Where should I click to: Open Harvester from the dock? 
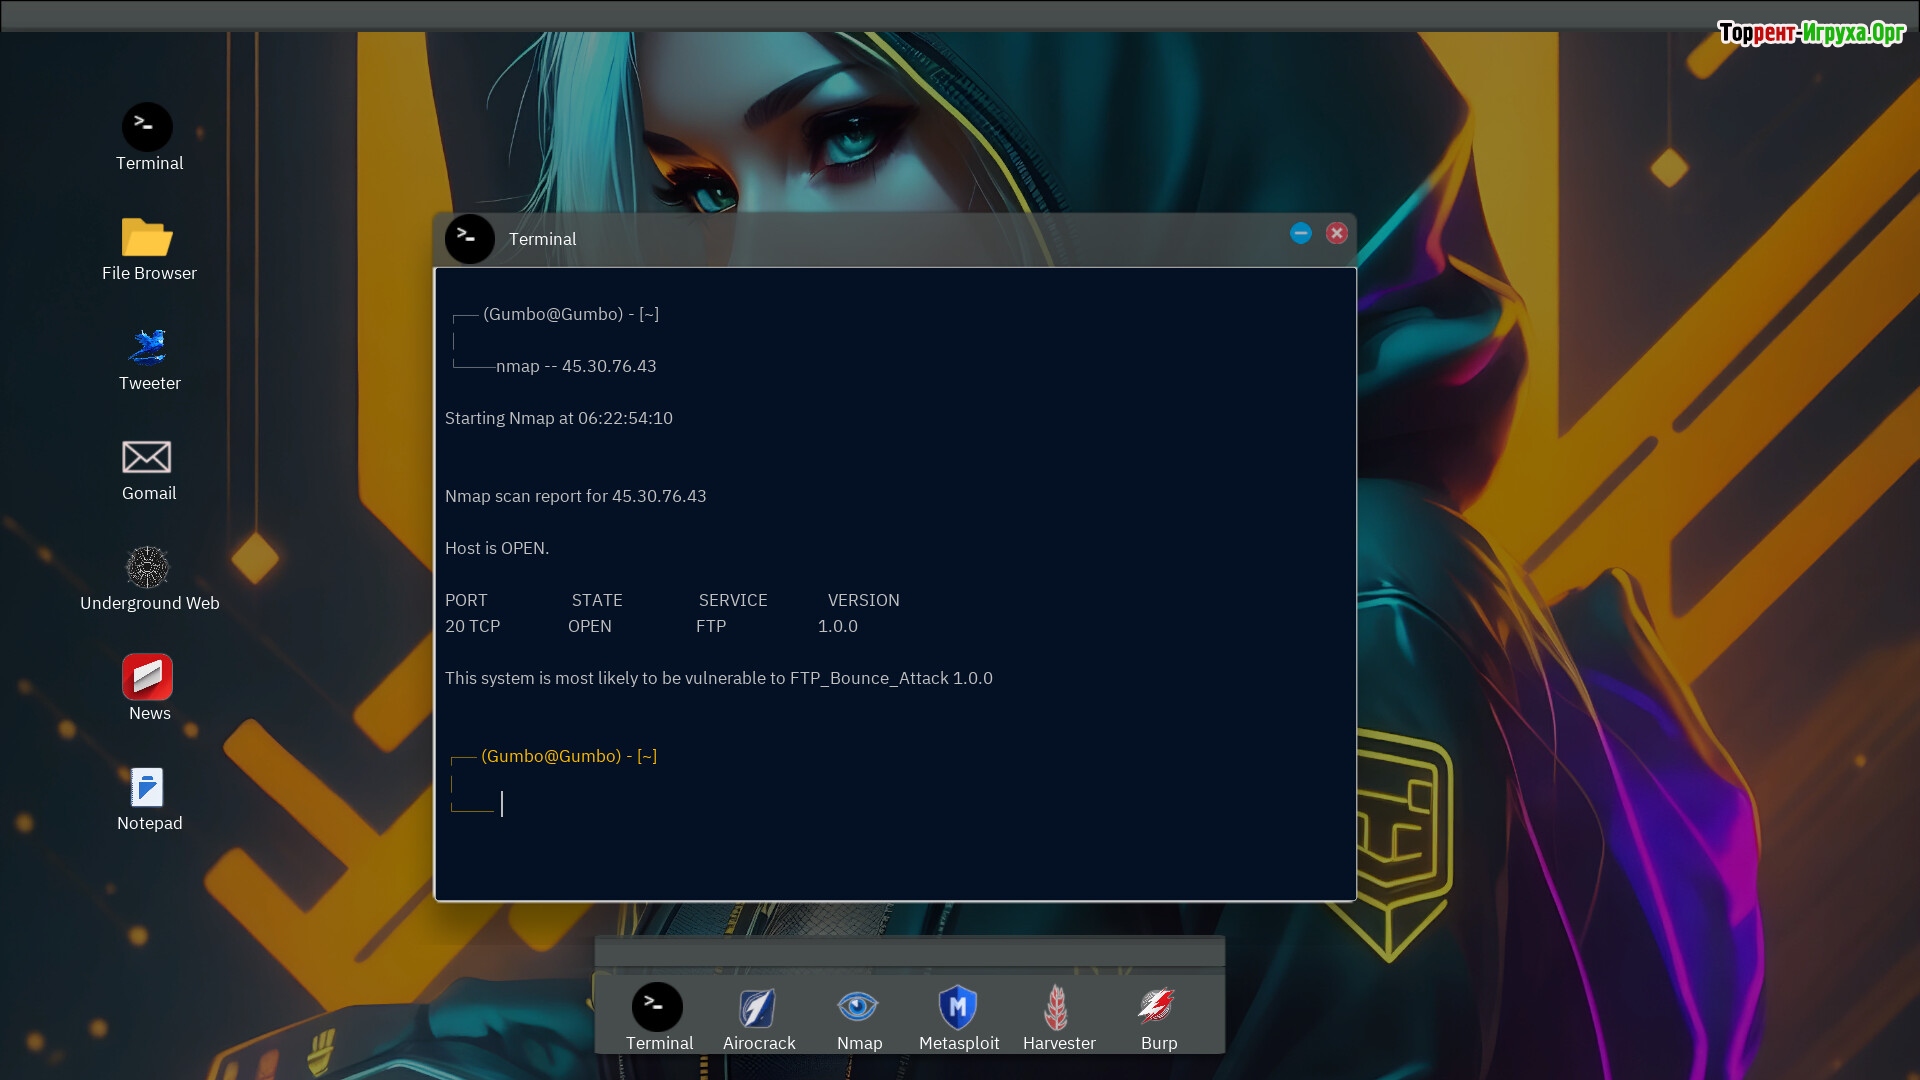(1057, 1007)
